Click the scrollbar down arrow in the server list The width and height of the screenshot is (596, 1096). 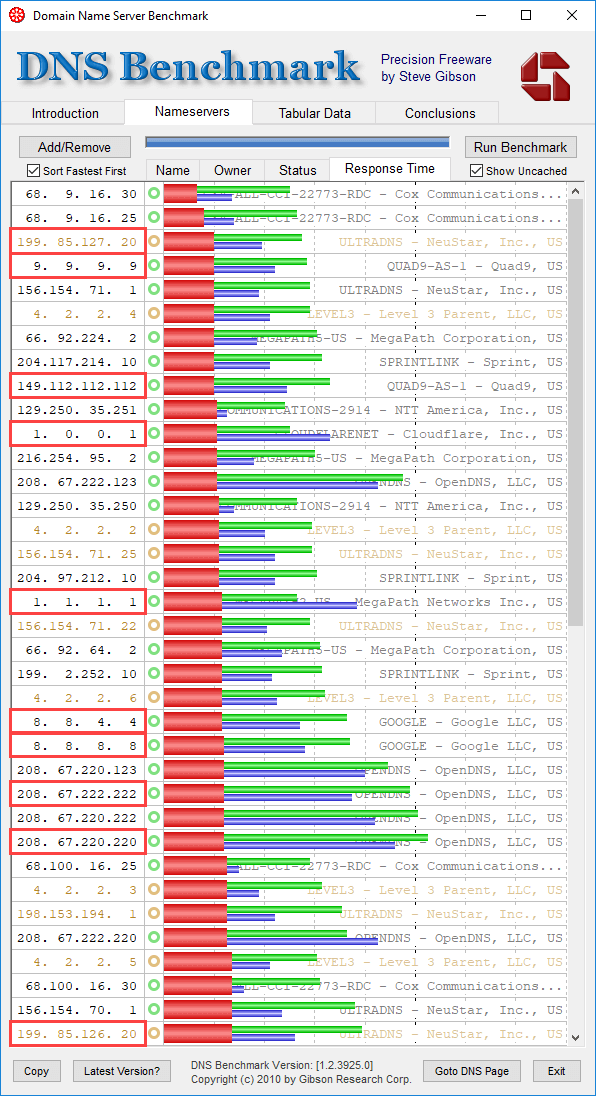pyautogui.click(x=576, y=1037)
